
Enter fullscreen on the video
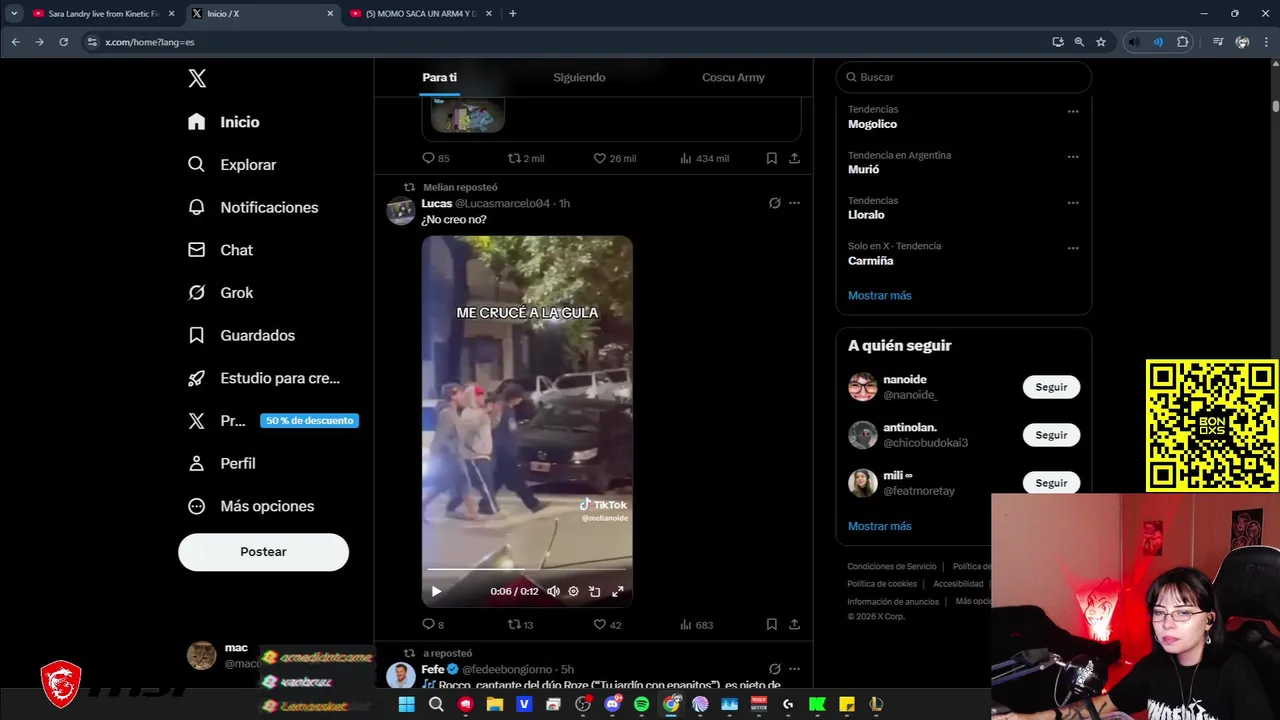(618, 591)
